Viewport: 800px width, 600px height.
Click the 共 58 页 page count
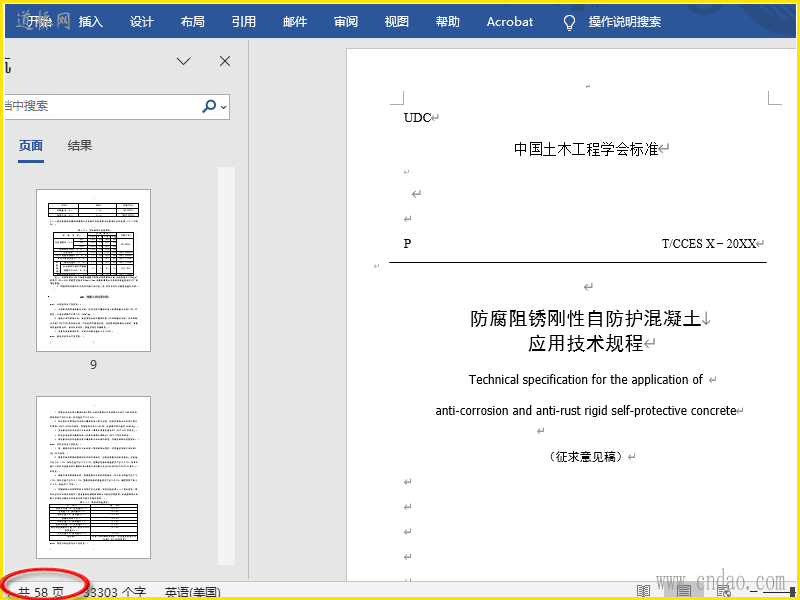[x=41, y=592]
